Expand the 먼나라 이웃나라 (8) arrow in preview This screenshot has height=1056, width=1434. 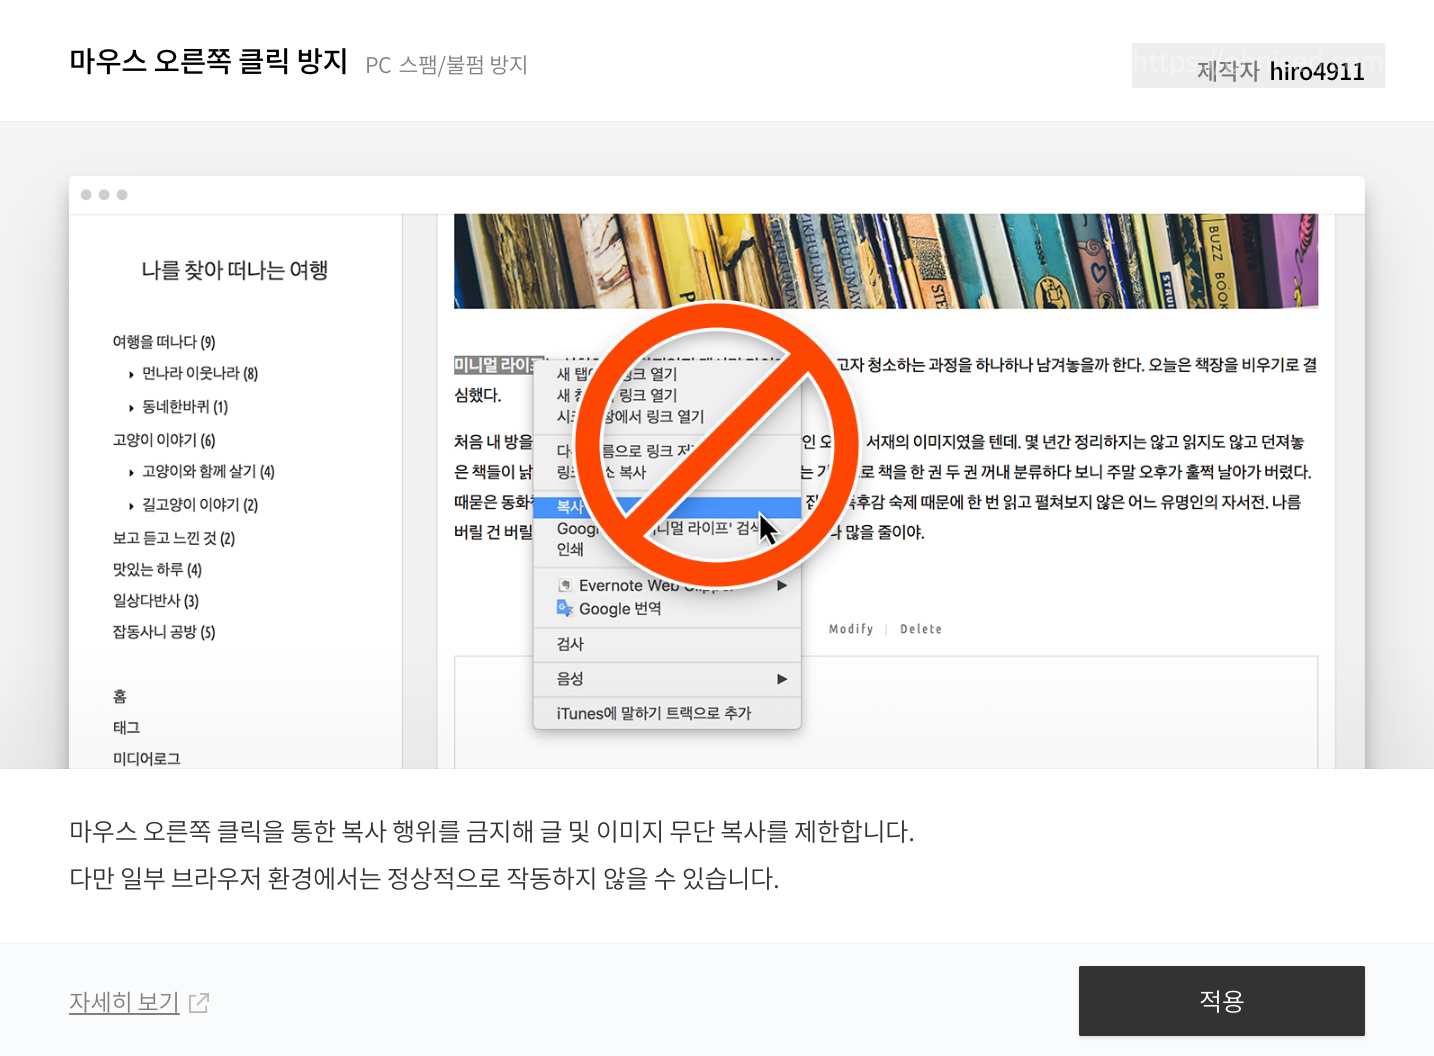click(131, 375)
